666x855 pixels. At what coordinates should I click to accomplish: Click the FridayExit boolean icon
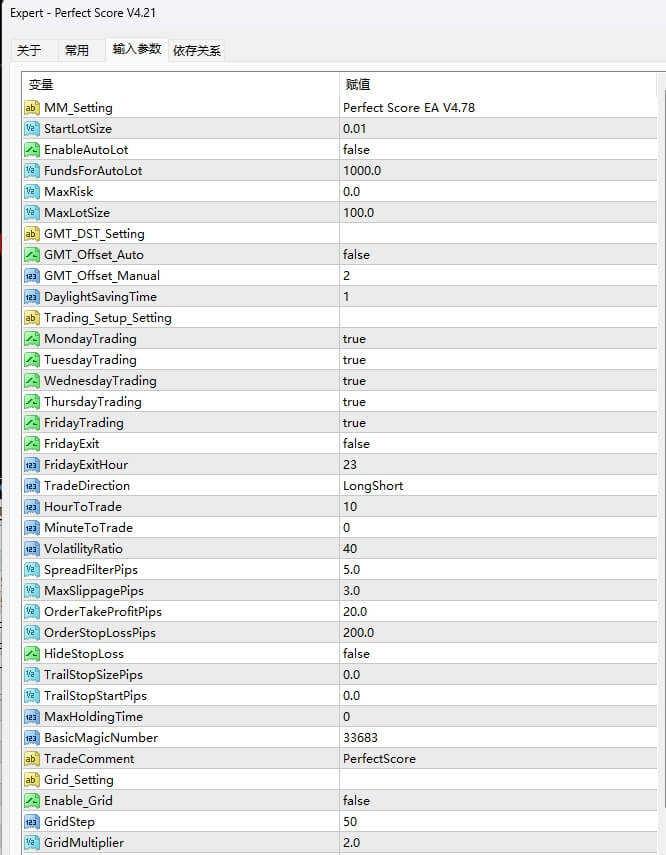click(x=32, y=443)
